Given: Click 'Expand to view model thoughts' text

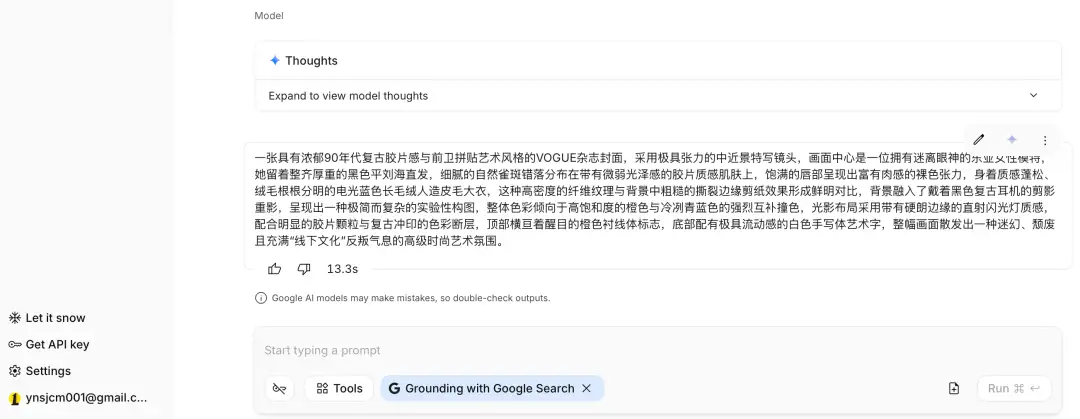Looking at the screenshot, I should click(348, 96).
